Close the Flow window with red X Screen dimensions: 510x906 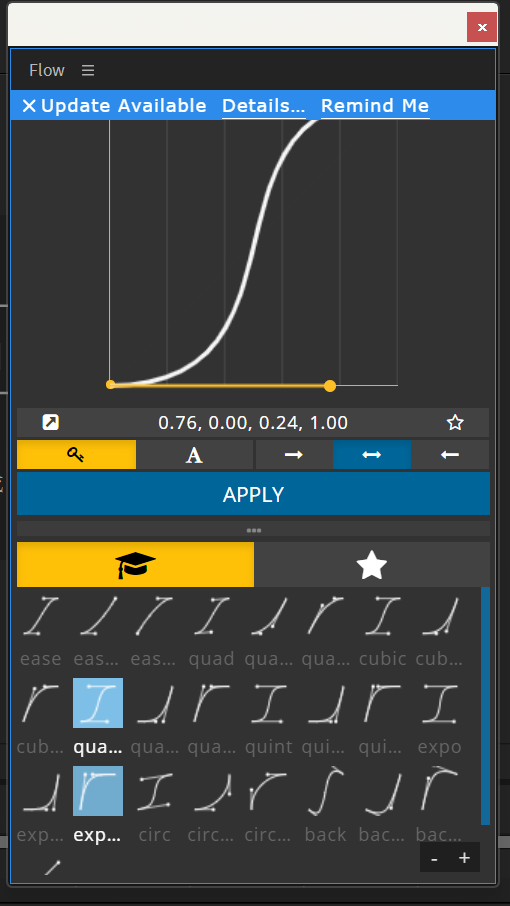[x=482, y=27]
